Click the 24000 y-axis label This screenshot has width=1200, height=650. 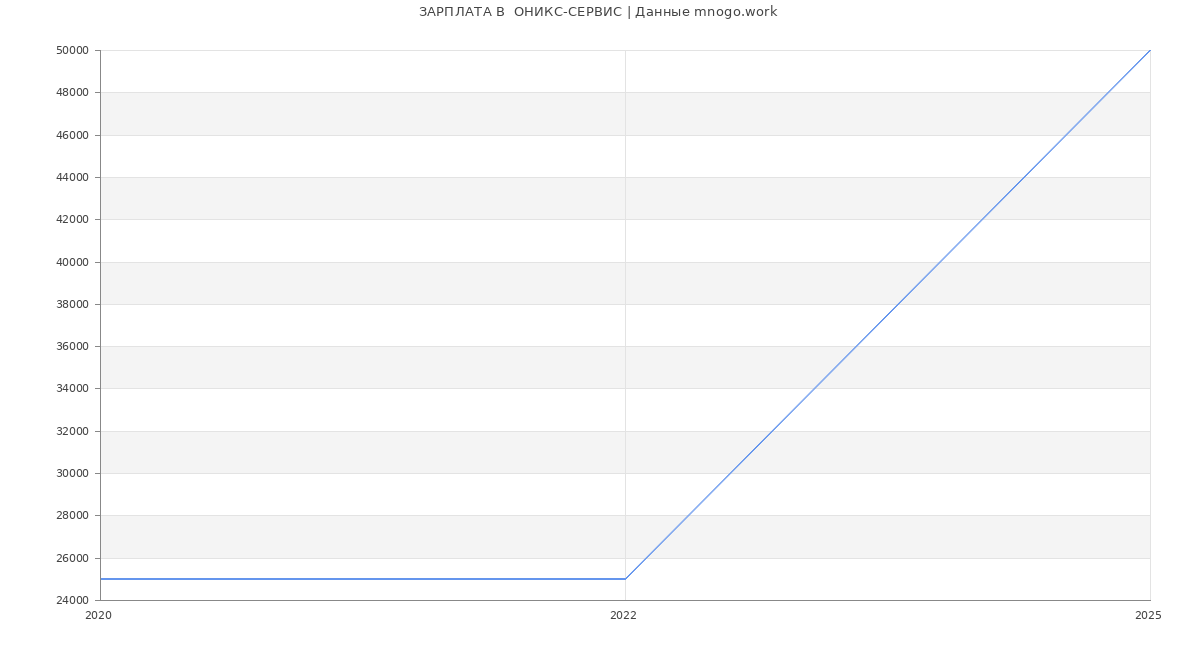(73, 600)
